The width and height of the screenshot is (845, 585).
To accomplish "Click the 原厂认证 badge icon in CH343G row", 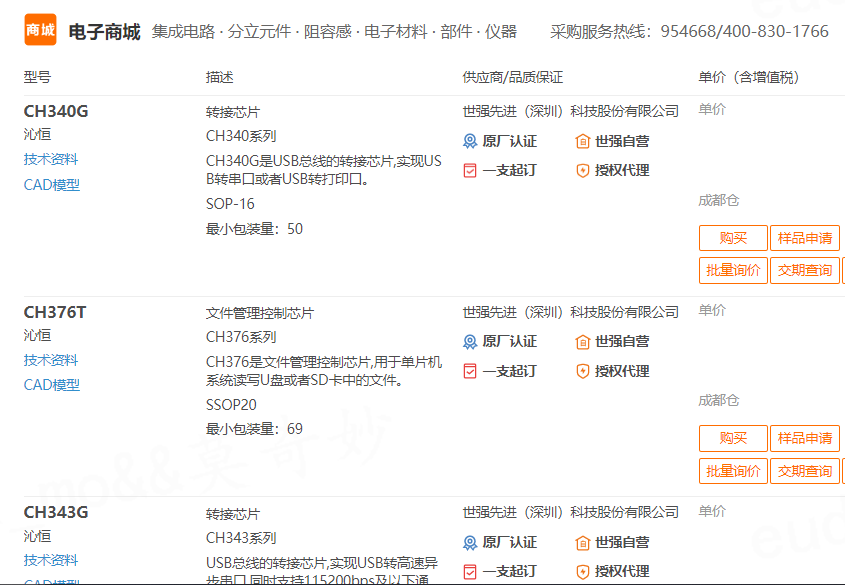I will pyautogui.click(x=470, y=542).
